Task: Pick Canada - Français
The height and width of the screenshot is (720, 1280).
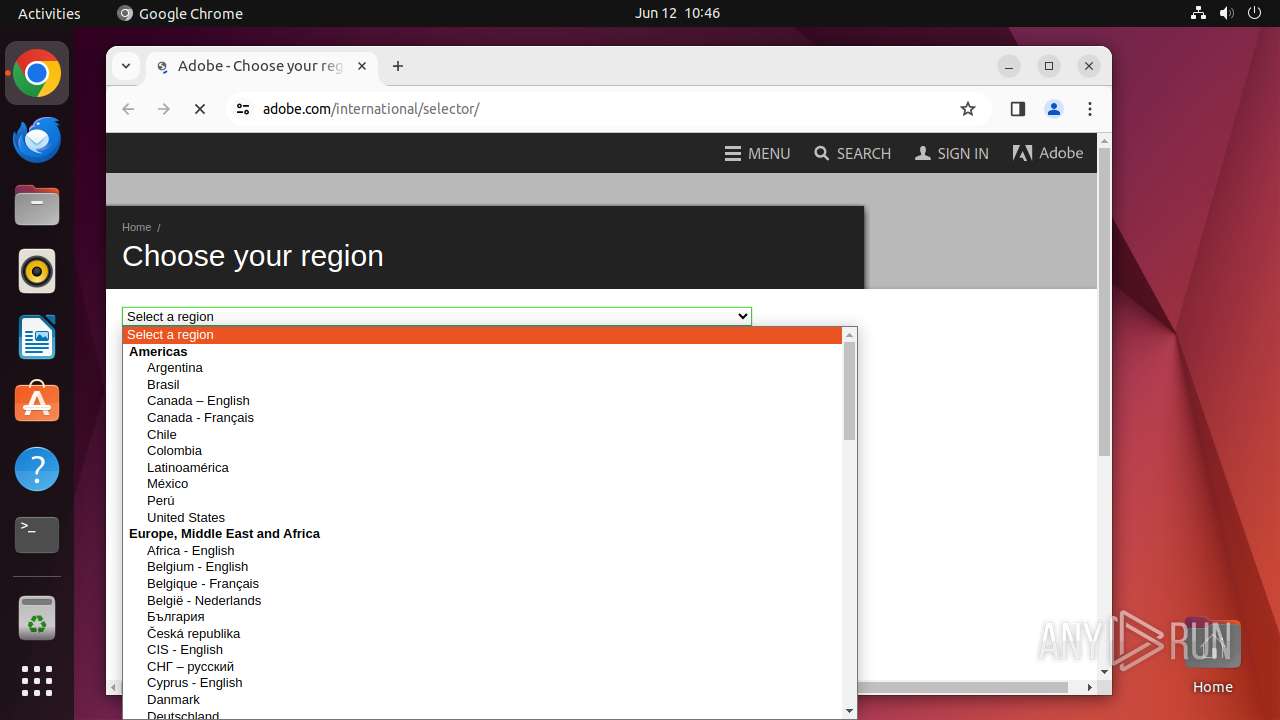Action: tap(482, 418)
